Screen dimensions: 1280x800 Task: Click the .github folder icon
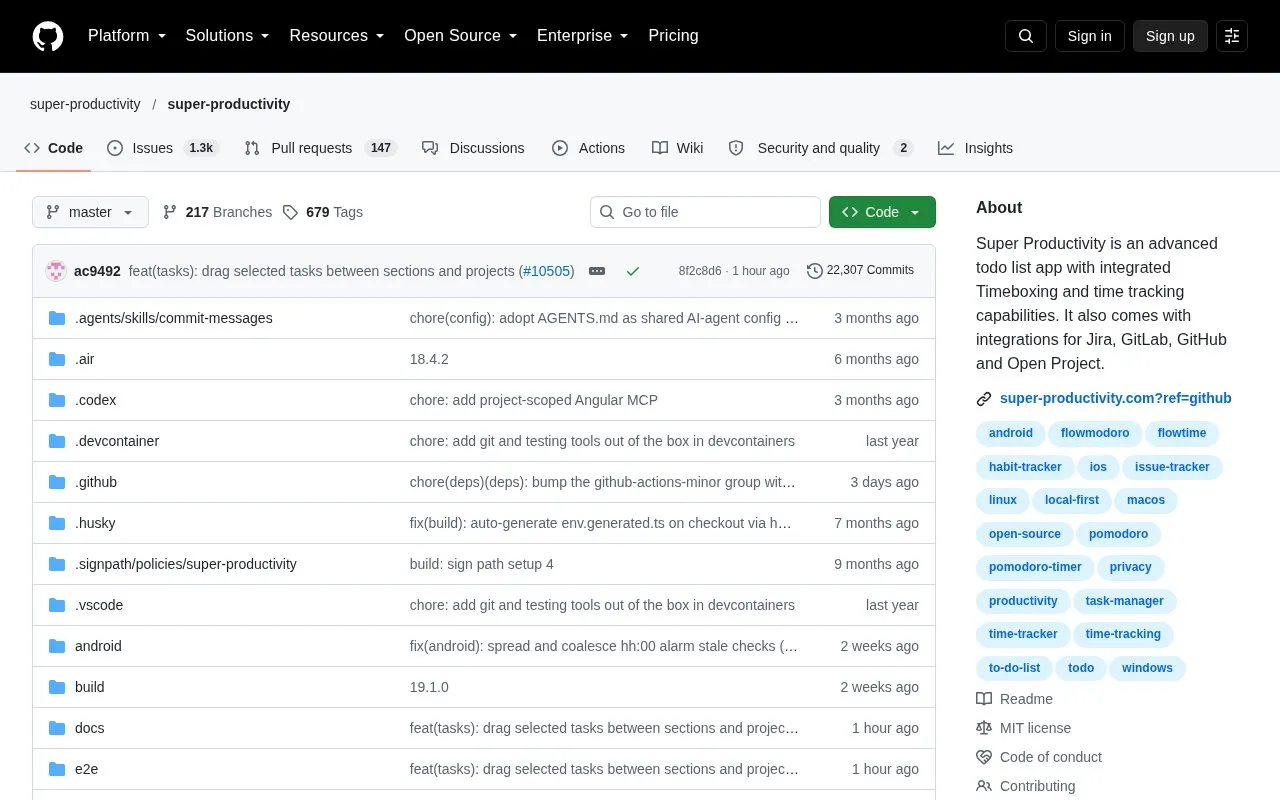click(x=57, y=482)
